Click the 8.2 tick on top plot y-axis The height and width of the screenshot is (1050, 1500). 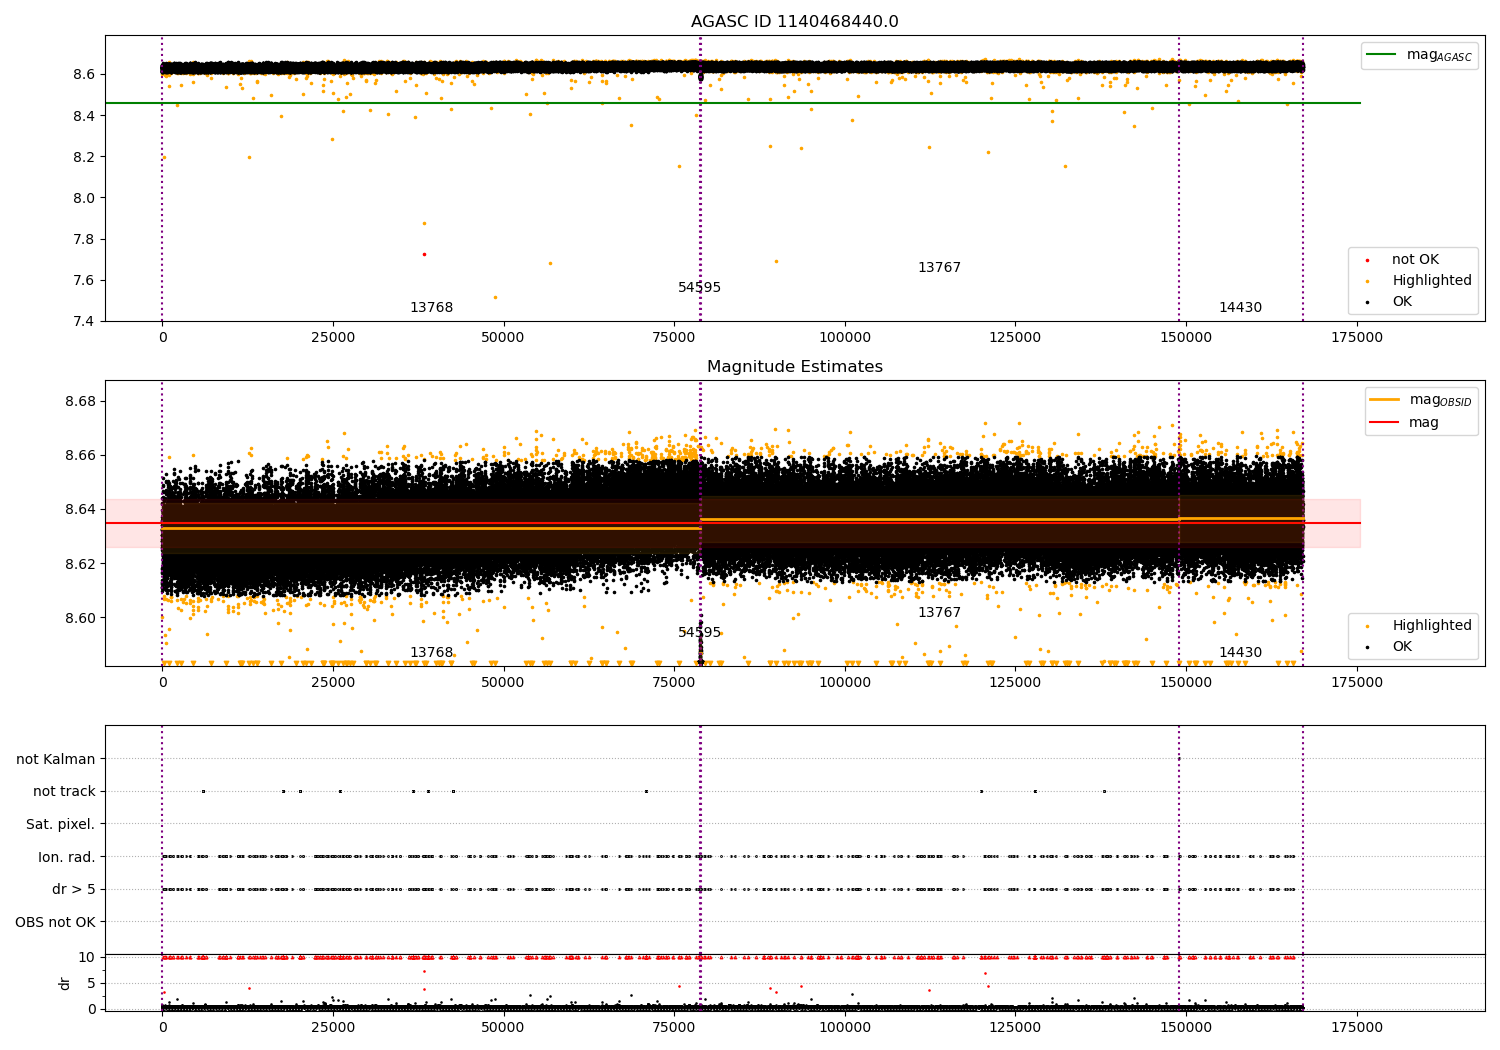click(83, 157)
